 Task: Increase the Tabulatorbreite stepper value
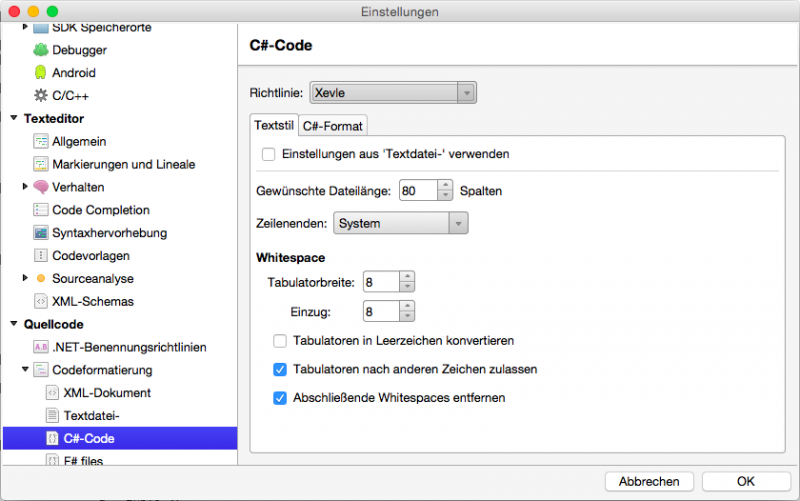(x=407, y=277)
